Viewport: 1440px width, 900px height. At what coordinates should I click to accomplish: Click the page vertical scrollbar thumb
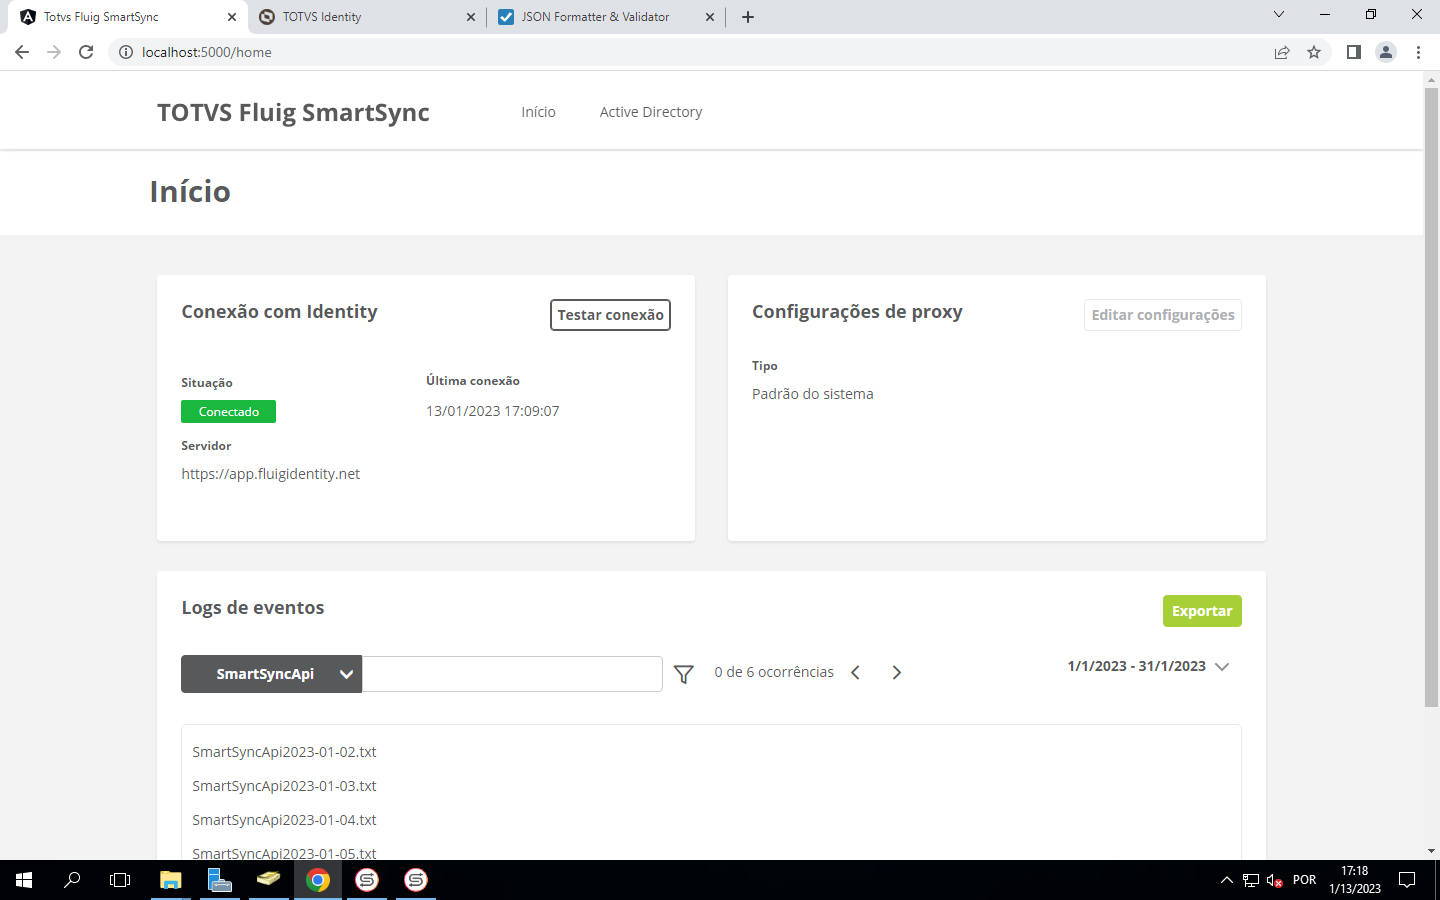(x=1431, y=397)
